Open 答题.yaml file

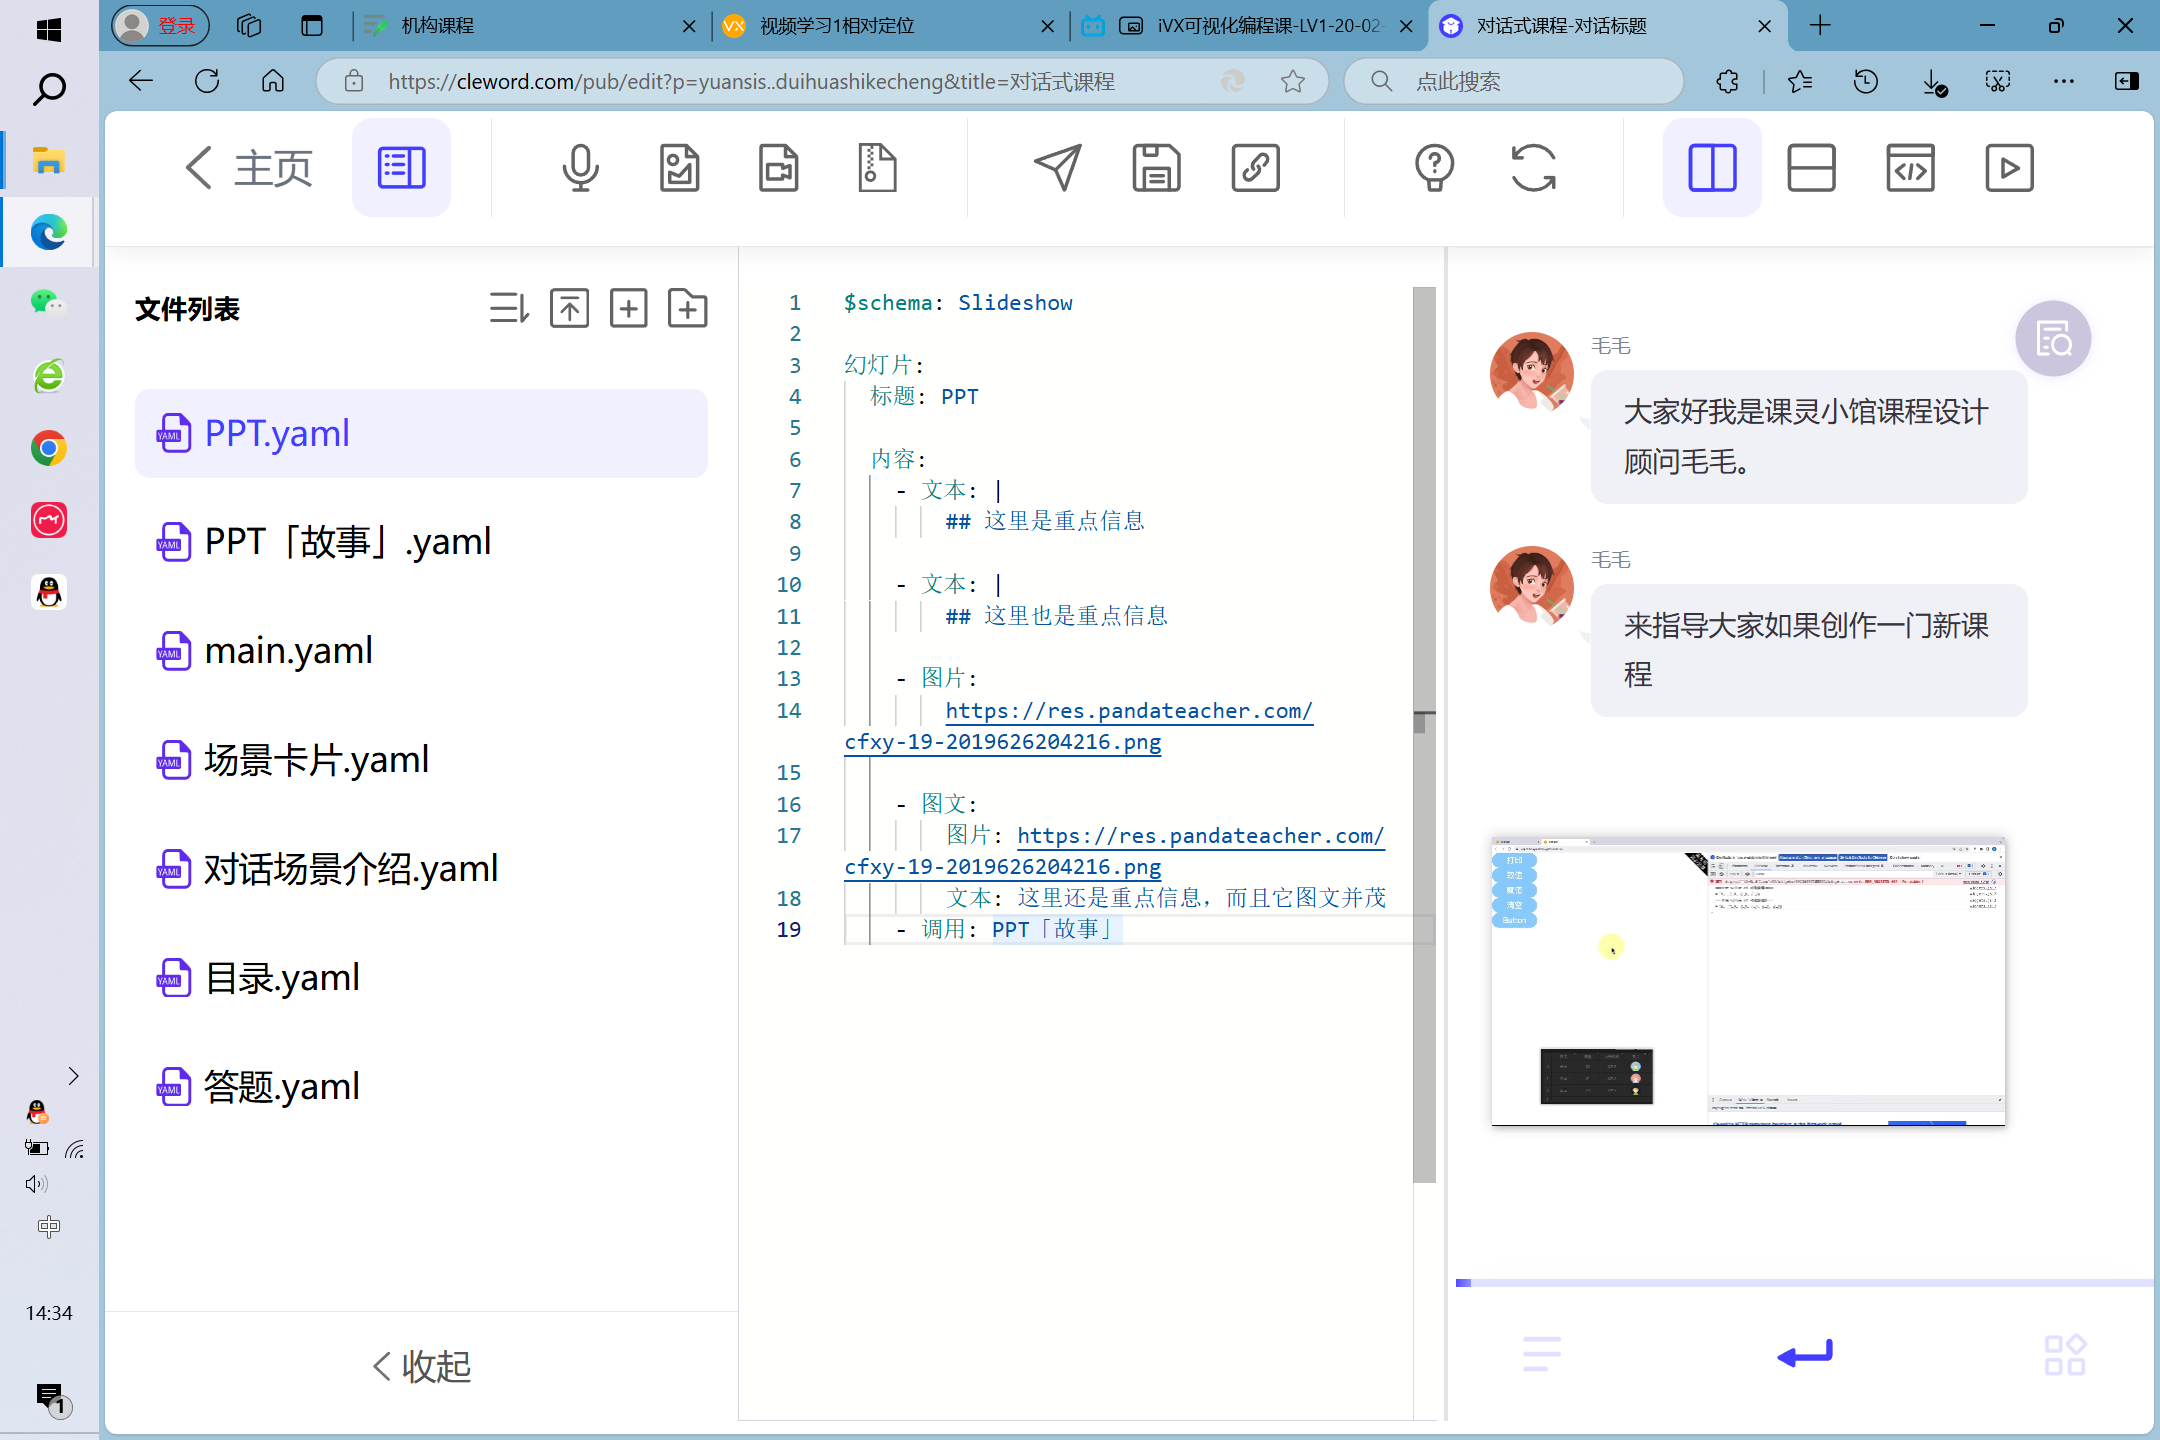click(421, 1087)
